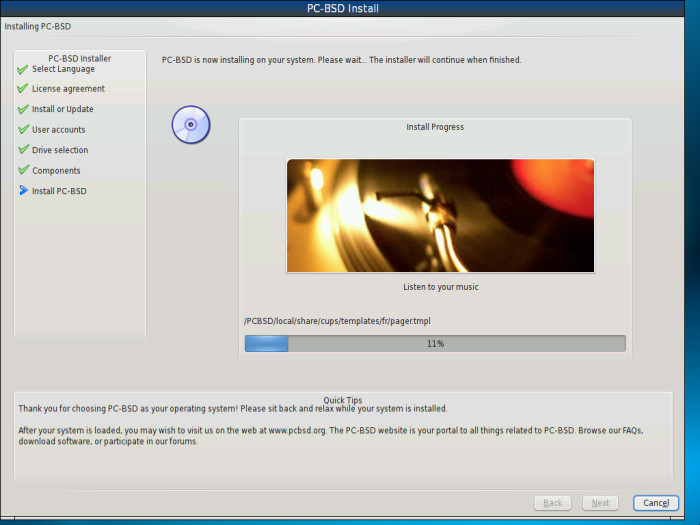Screen dimensions: 700x525
Task: Select the Install PC-BSD step
Action: [x=59, y=191]
